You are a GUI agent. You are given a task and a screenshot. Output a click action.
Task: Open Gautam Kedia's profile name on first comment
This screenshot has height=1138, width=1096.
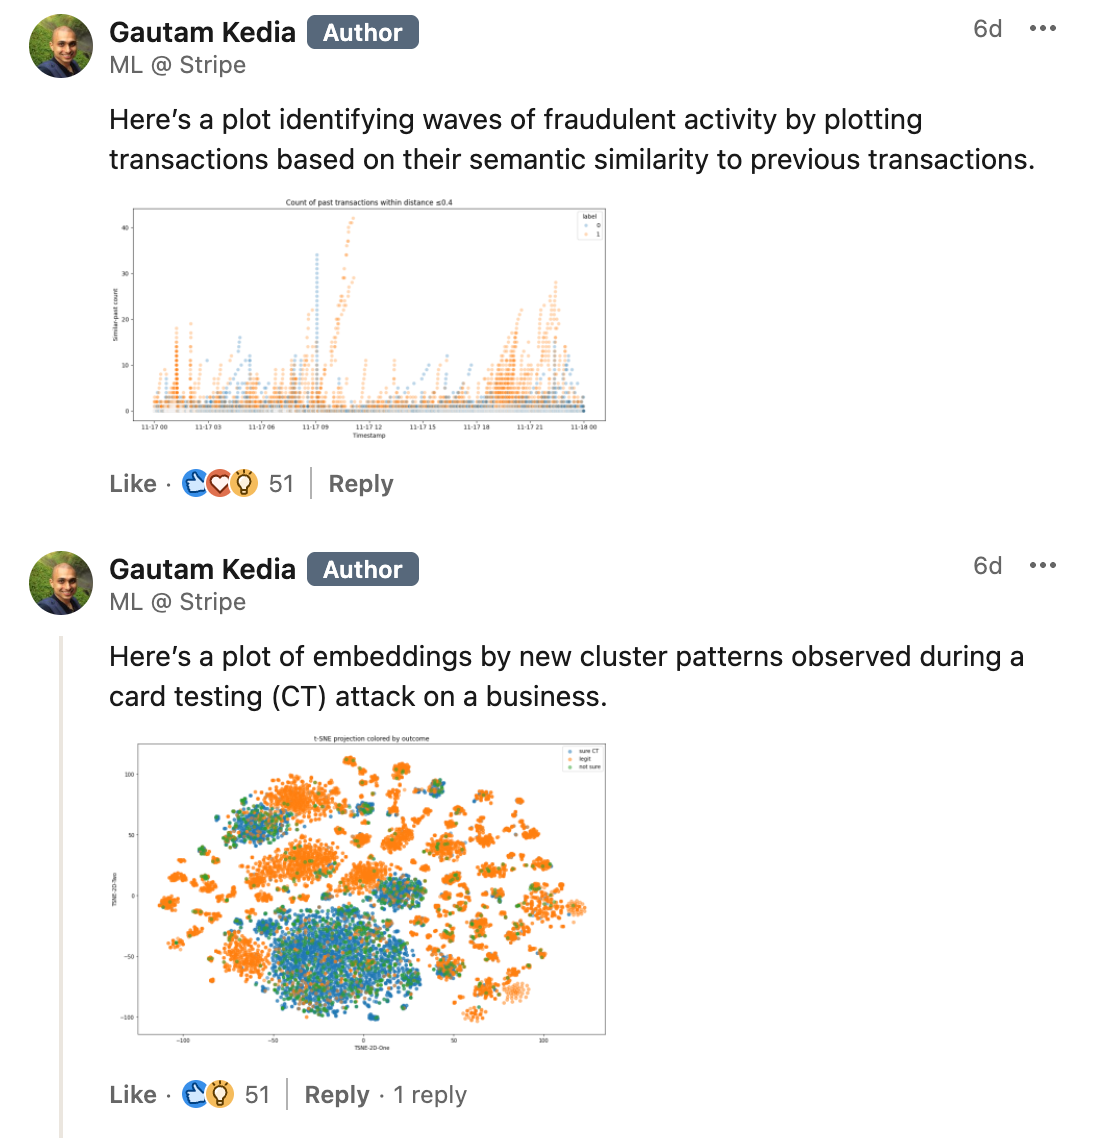(202, 33)
